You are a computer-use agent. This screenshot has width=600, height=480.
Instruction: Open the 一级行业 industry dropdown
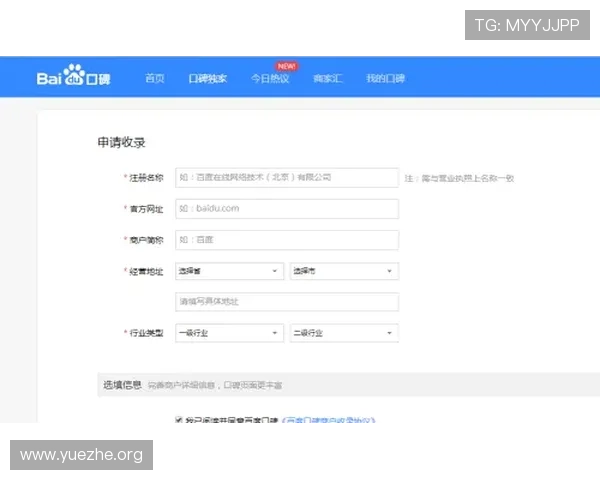pos(230,333)
